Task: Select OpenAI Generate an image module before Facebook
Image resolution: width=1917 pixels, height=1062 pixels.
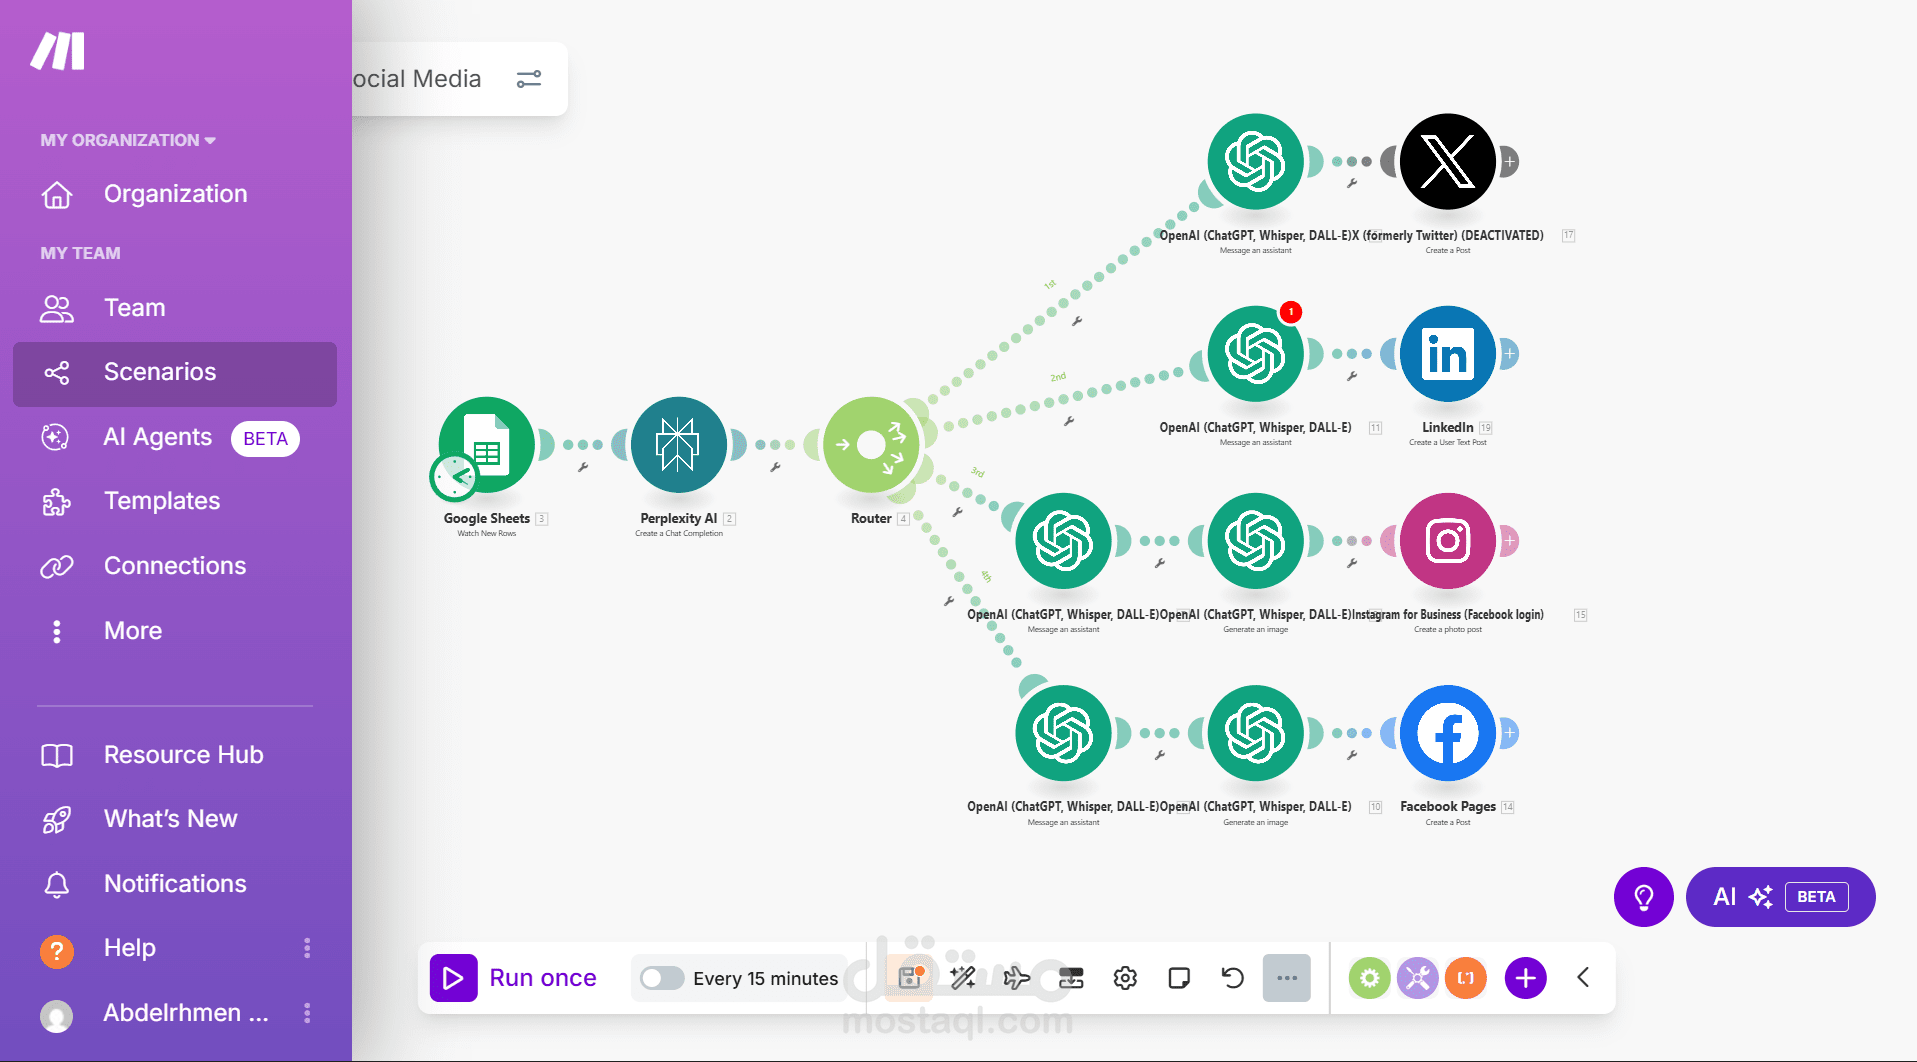Action: pyautogui.click(x=1255, y=733)
